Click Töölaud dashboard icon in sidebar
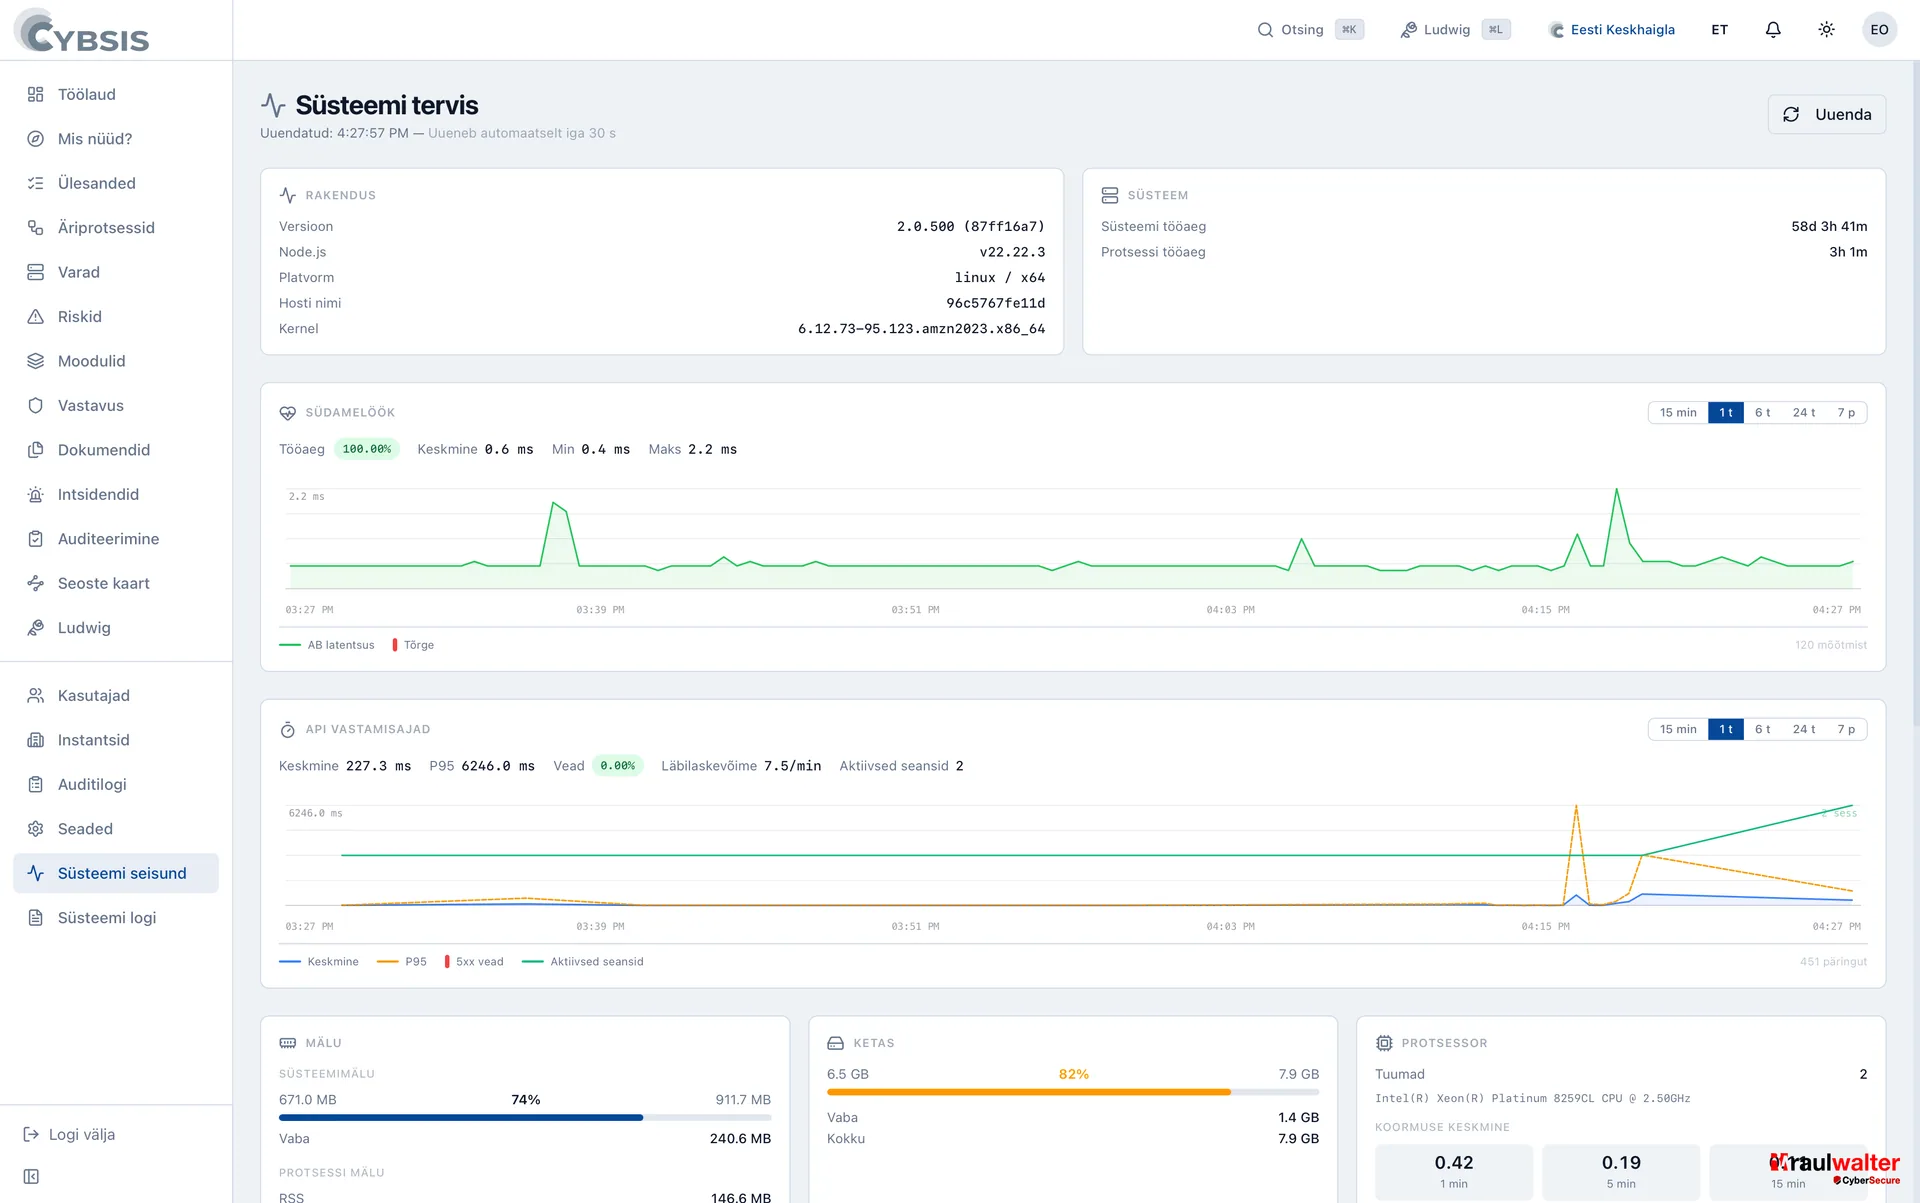The height and width of the screenshot is (1203, 1920). tap(36, 94)
